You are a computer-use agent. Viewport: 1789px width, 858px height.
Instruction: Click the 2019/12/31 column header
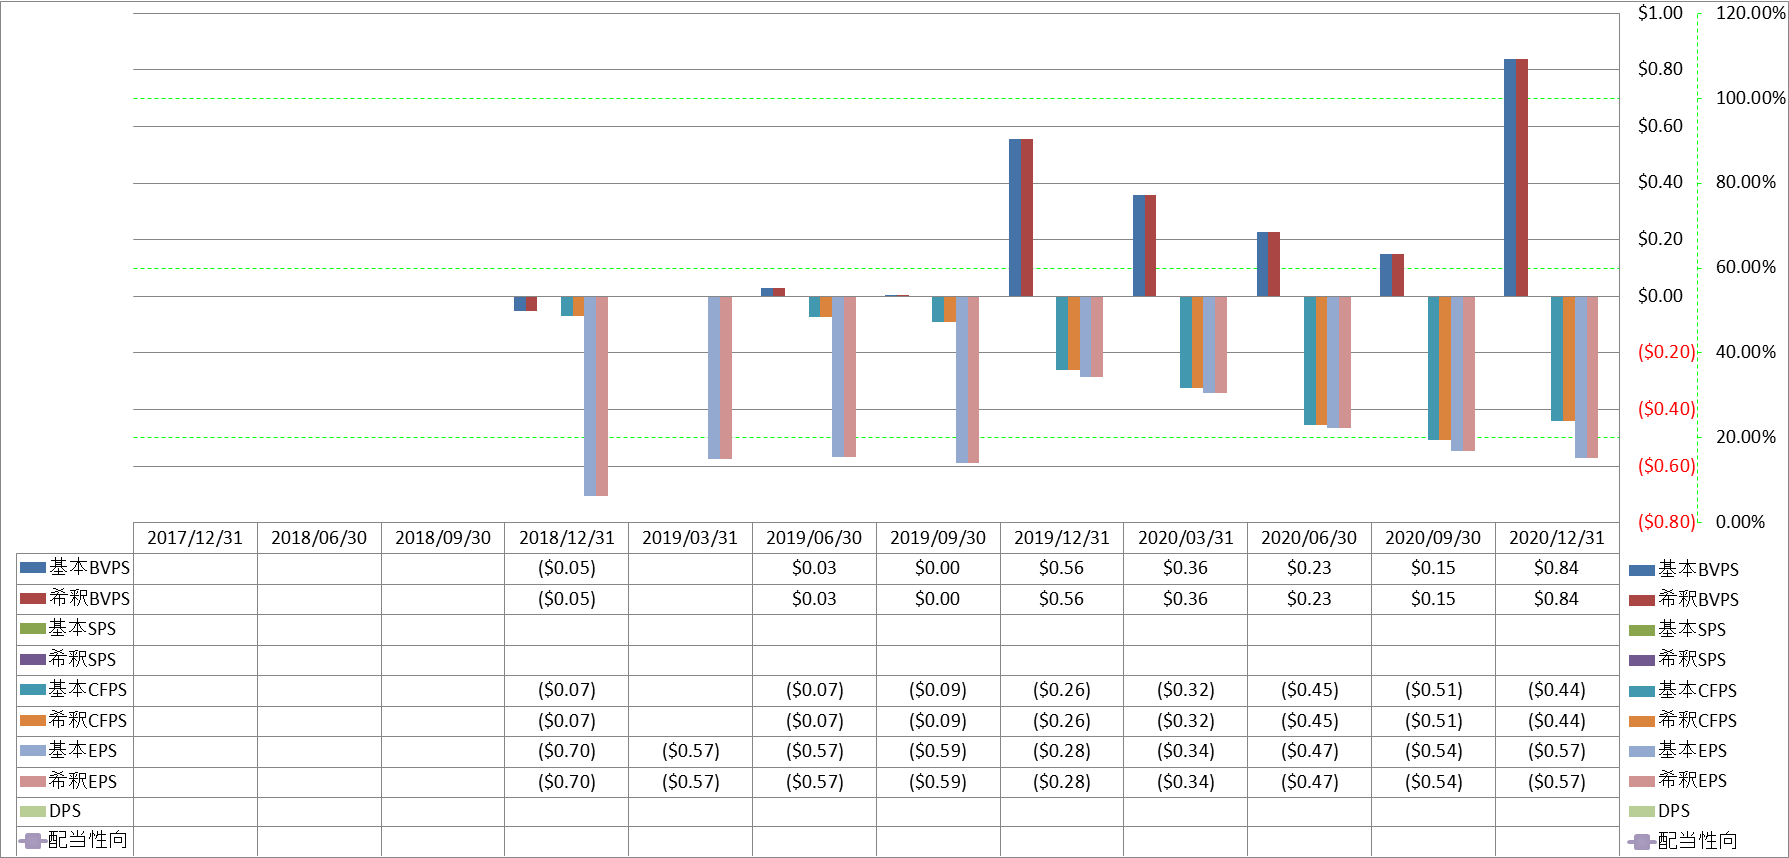click(x=1062, y=537)
